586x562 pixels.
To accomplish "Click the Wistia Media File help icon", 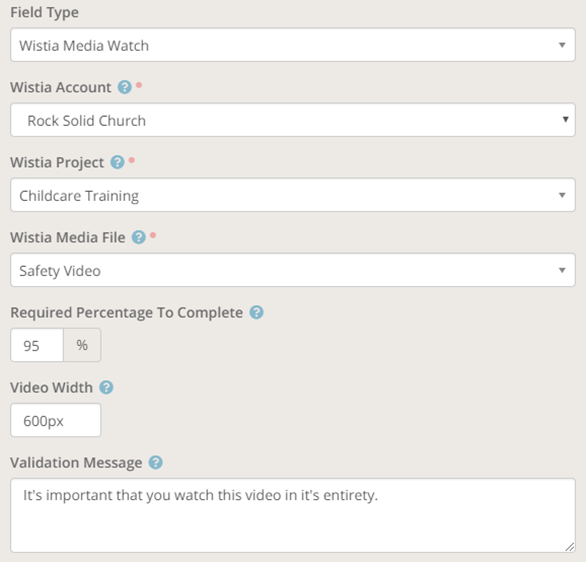I will pyautogui.click(x=139, y=237).
